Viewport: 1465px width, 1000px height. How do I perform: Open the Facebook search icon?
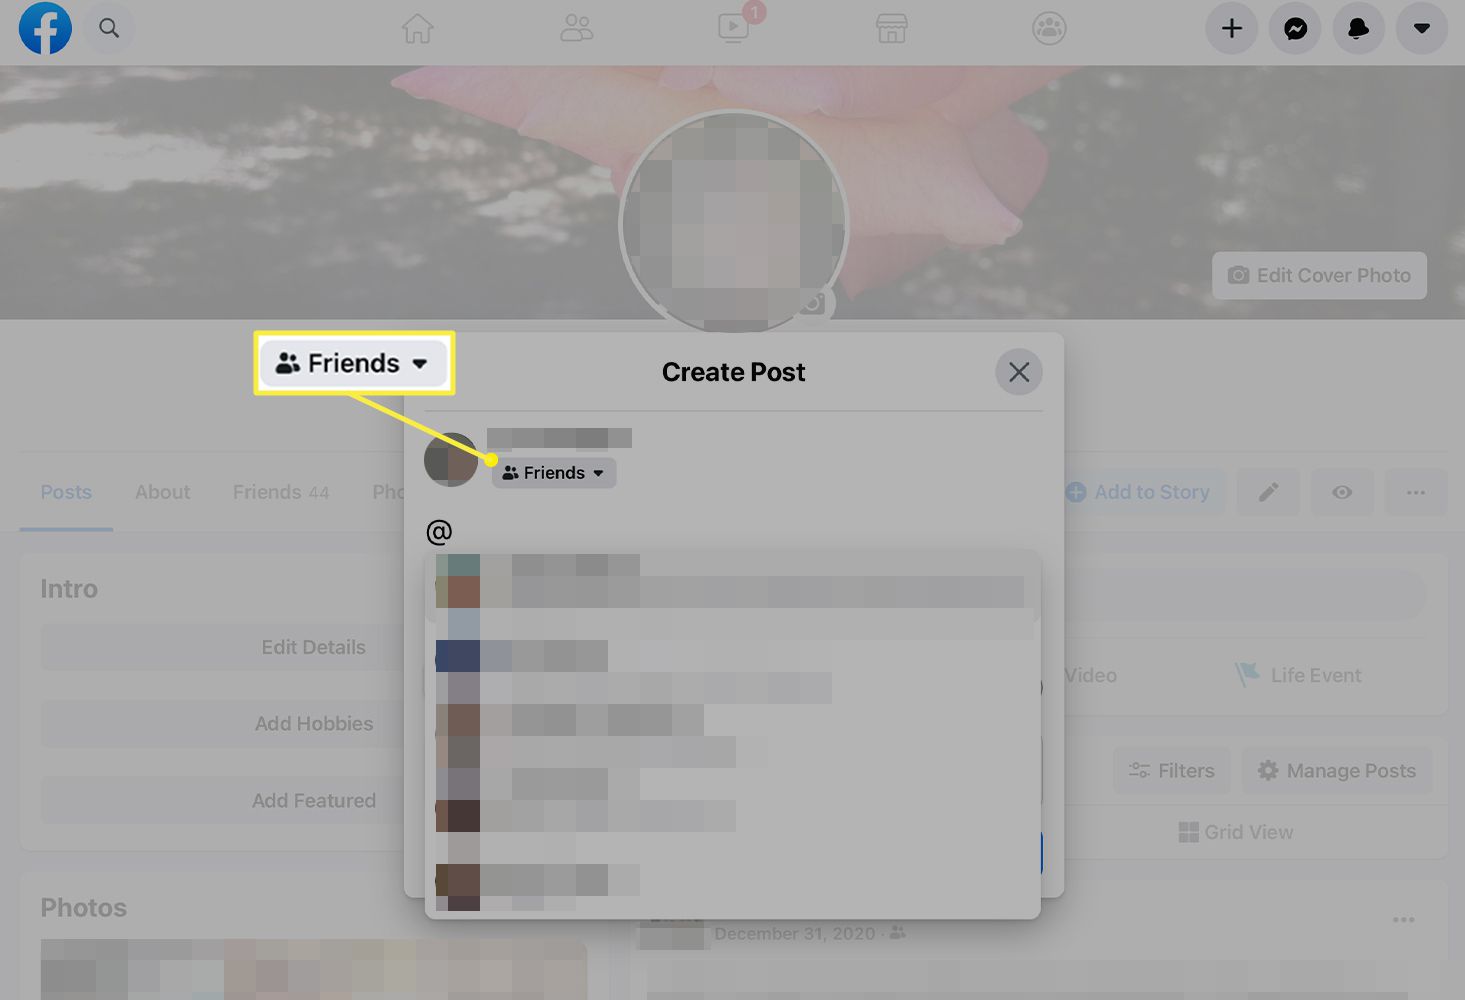tap(109, 28)
